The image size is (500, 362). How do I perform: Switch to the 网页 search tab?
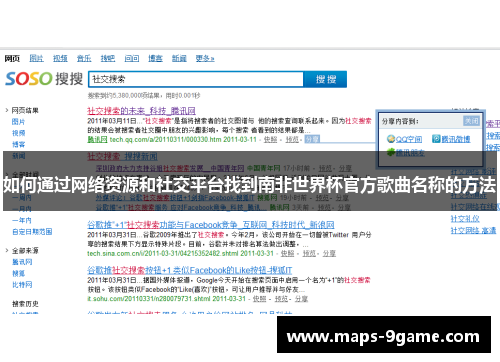point(12,59)
